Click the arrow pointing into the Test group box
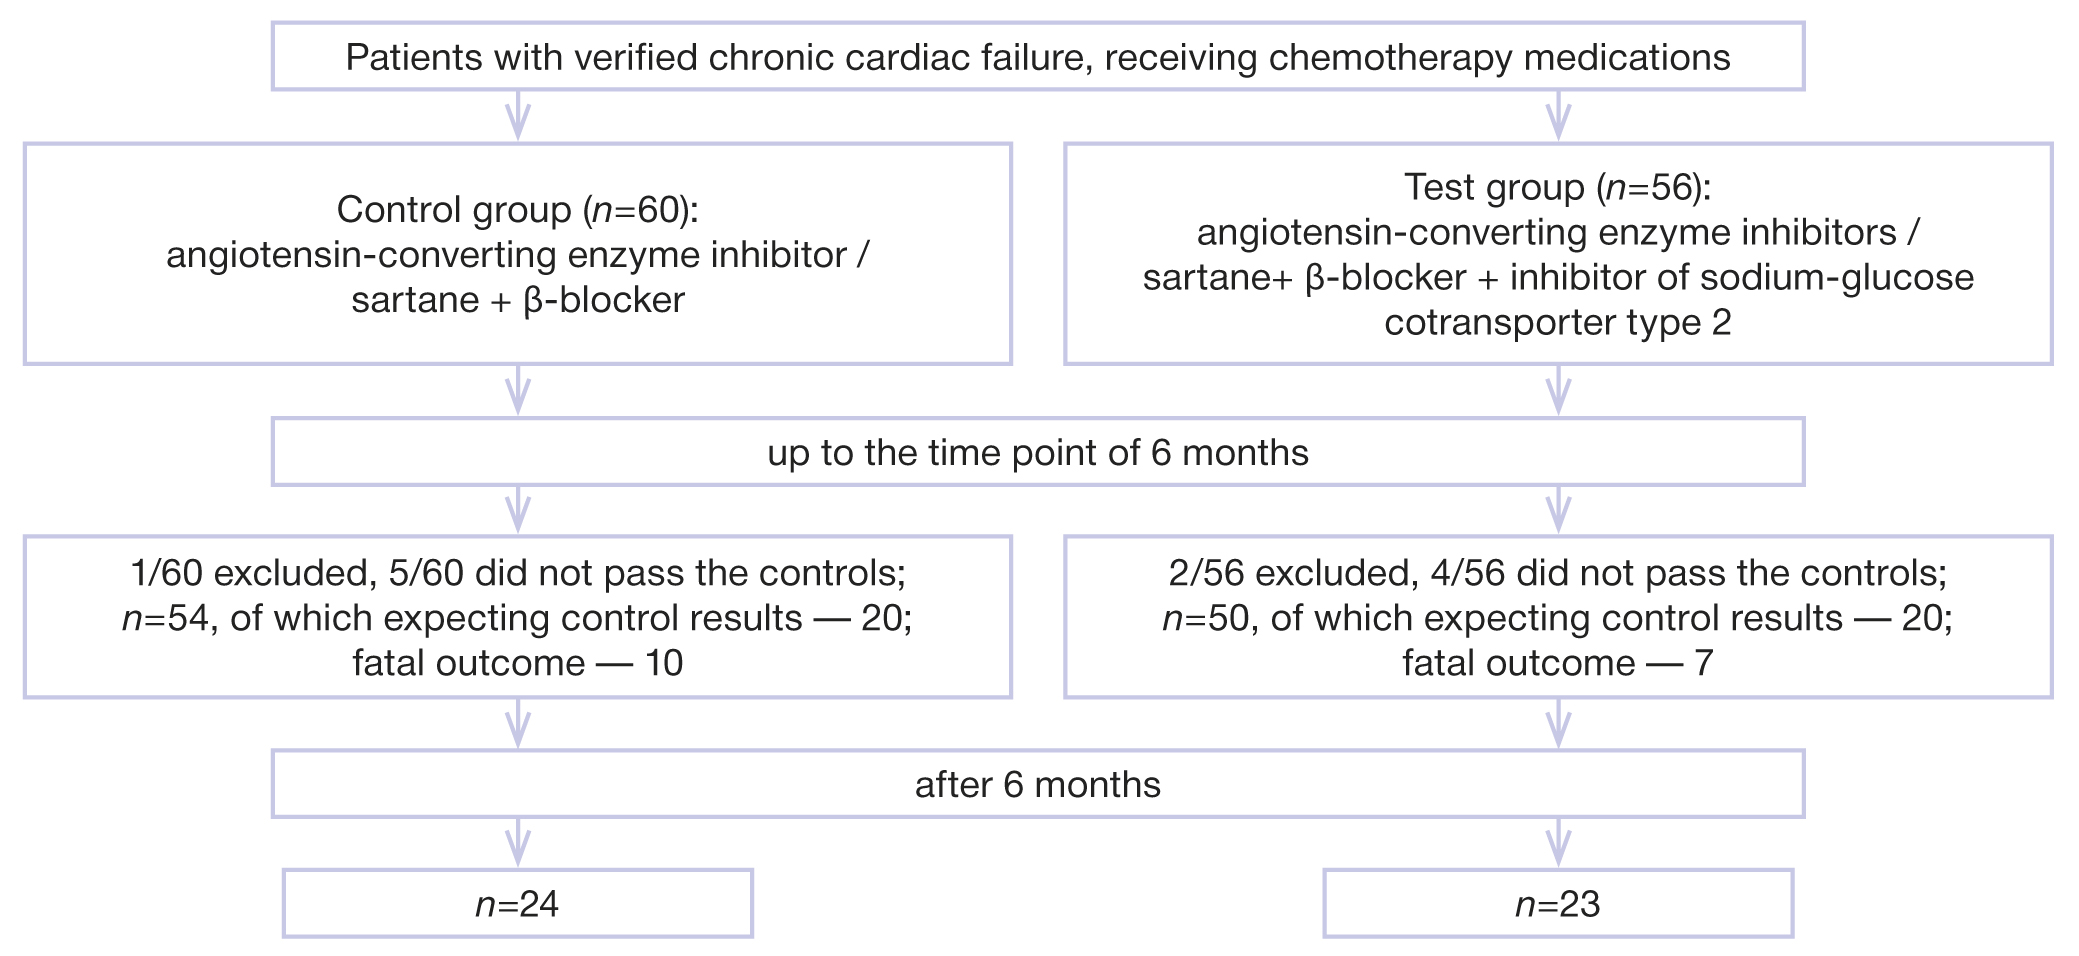This screenshot has width=2079, height=956. click(1558, 116)
